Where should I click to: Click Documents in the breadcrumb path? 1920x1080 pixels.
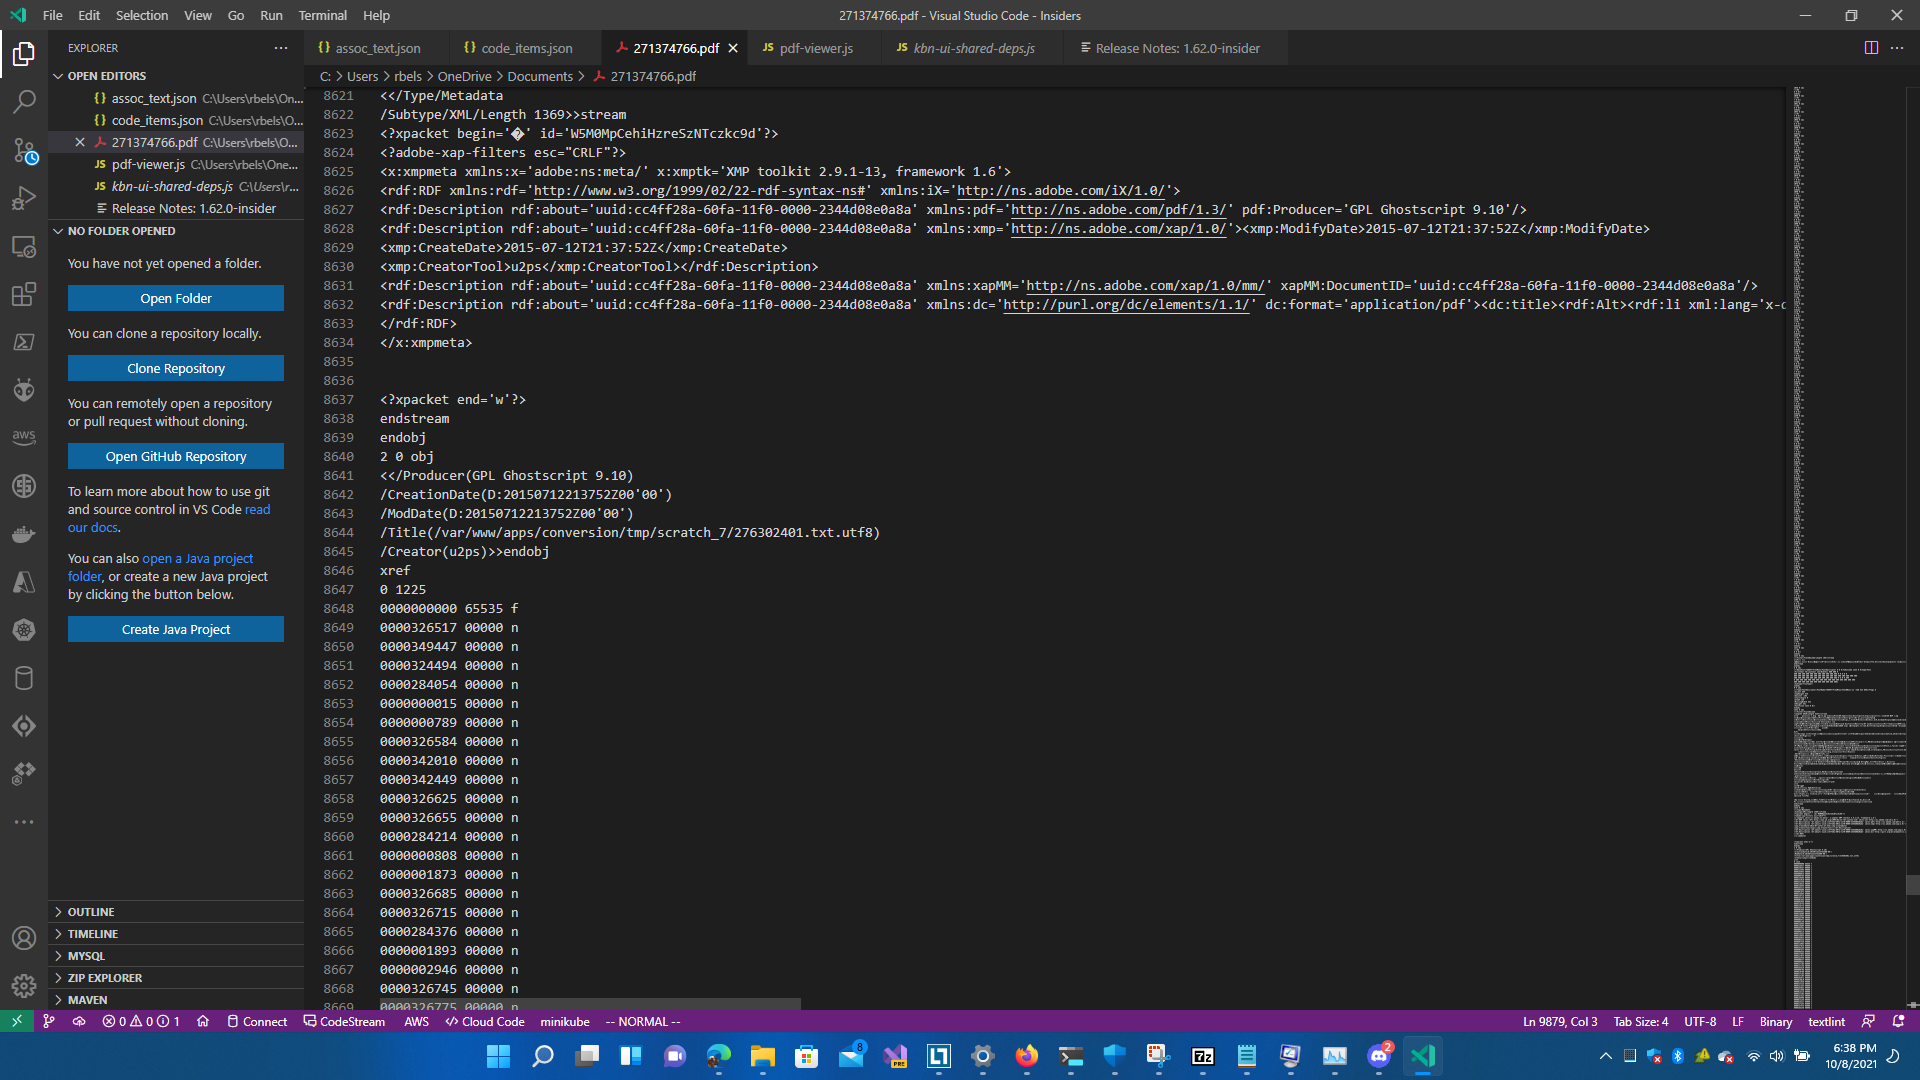540,76
